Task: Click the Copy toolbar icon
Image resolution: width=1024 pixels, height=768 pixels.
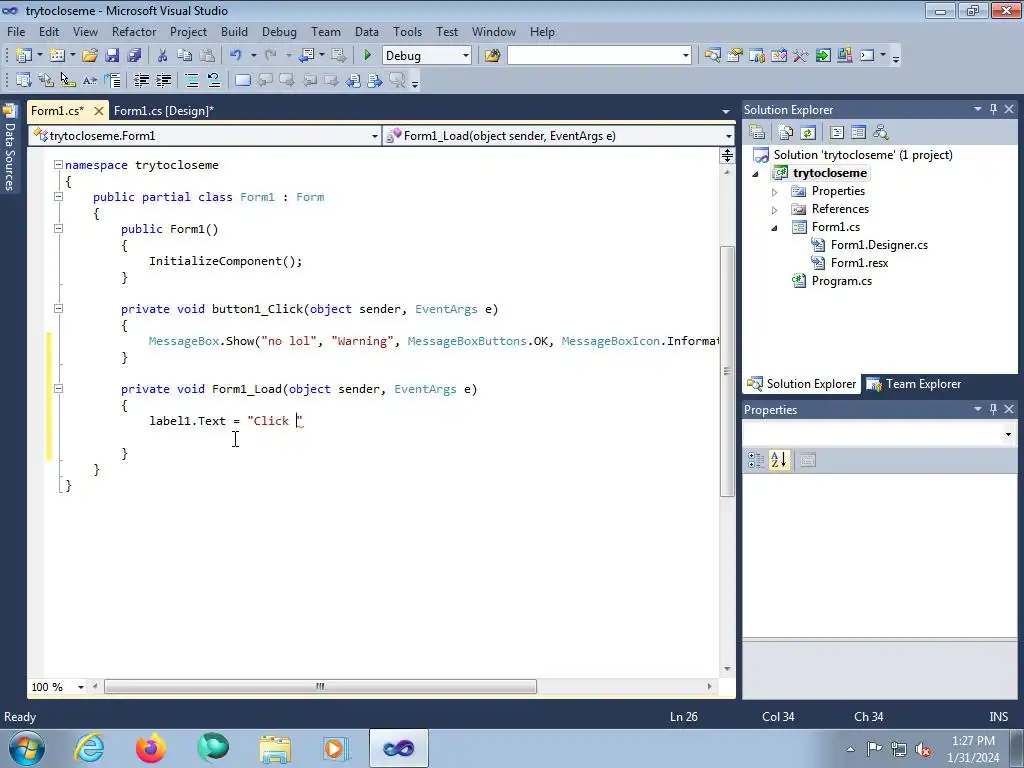Action: [185, 56]
